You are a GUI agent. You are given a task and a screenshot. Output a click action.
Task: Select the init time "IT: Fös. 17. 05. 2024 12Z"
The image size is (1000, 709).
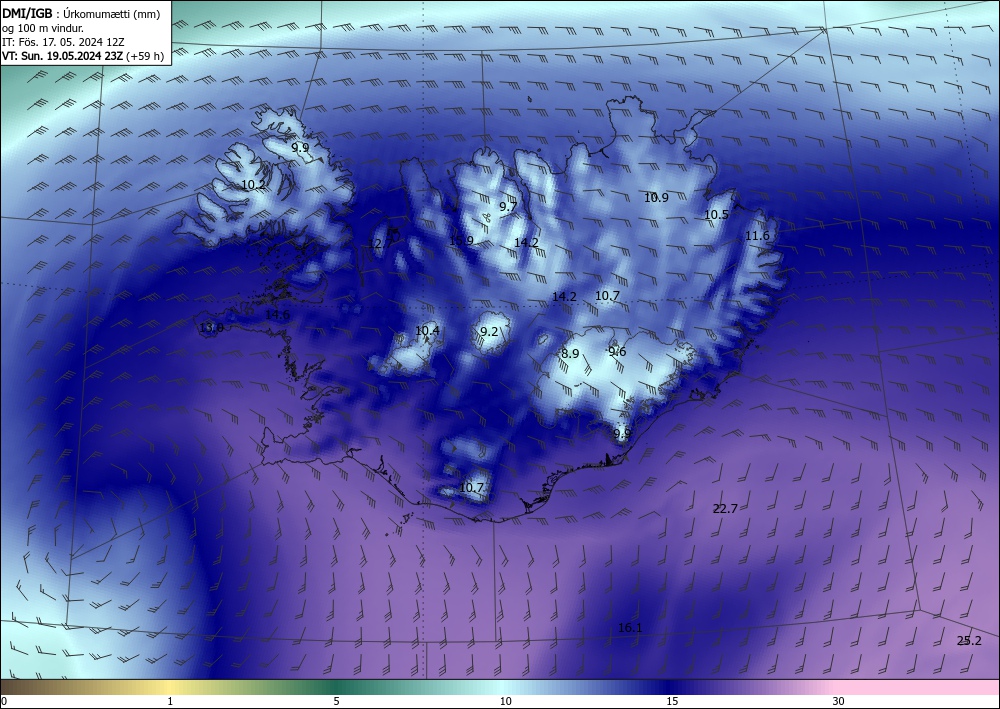63,42
